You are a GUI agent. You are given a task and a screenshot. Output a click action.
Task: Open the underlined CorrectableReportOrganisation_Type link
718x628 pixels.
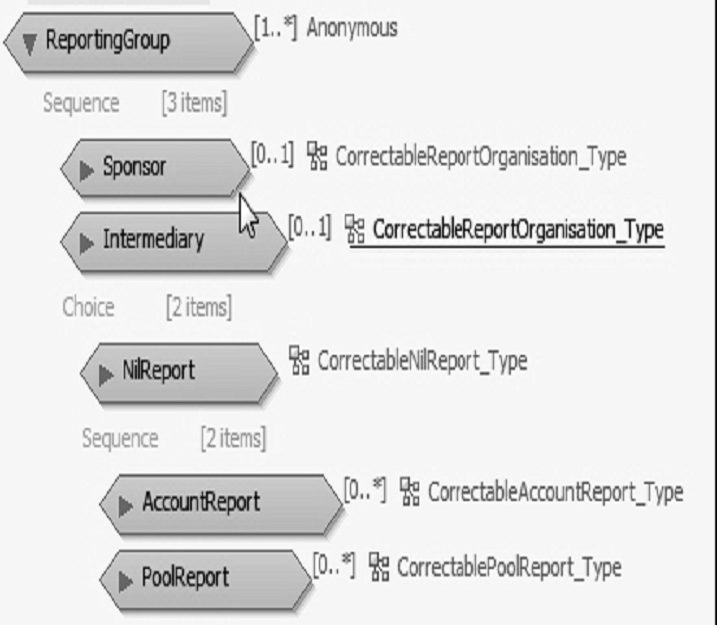point(518,230)
